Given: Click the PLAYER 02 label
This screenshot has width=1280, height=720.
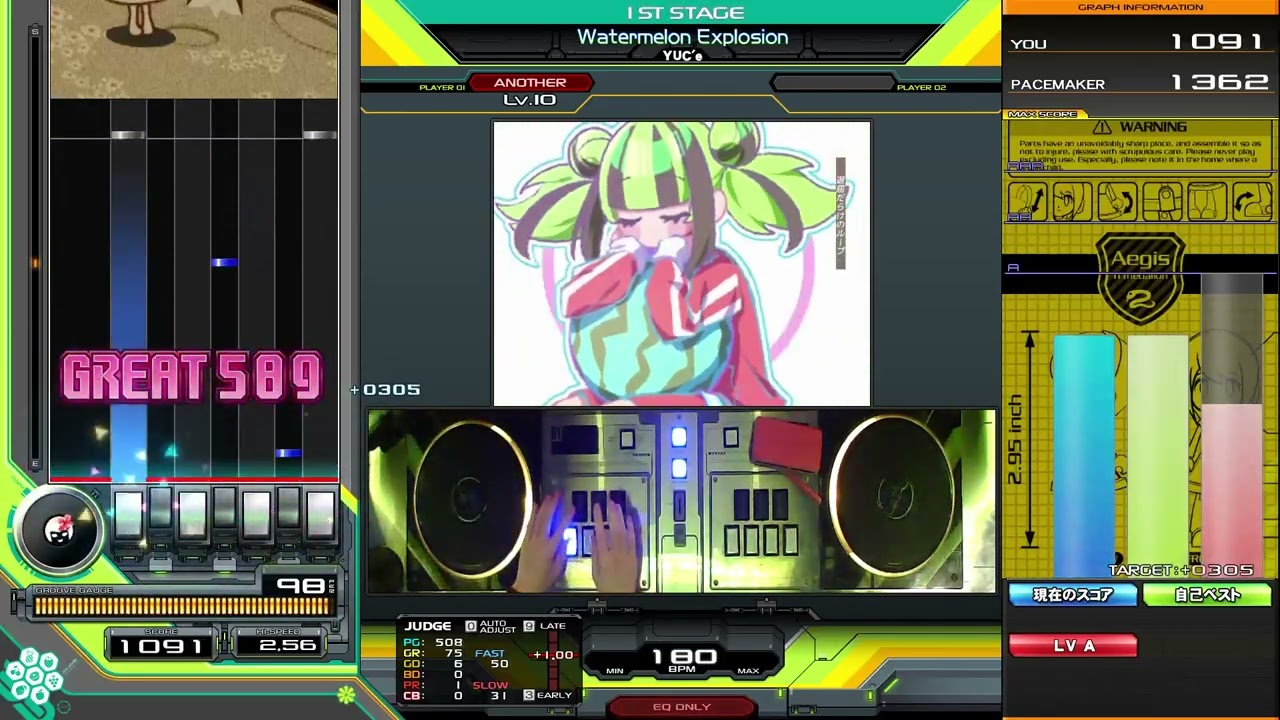Looking at the screenshot, I should (921, 88).
